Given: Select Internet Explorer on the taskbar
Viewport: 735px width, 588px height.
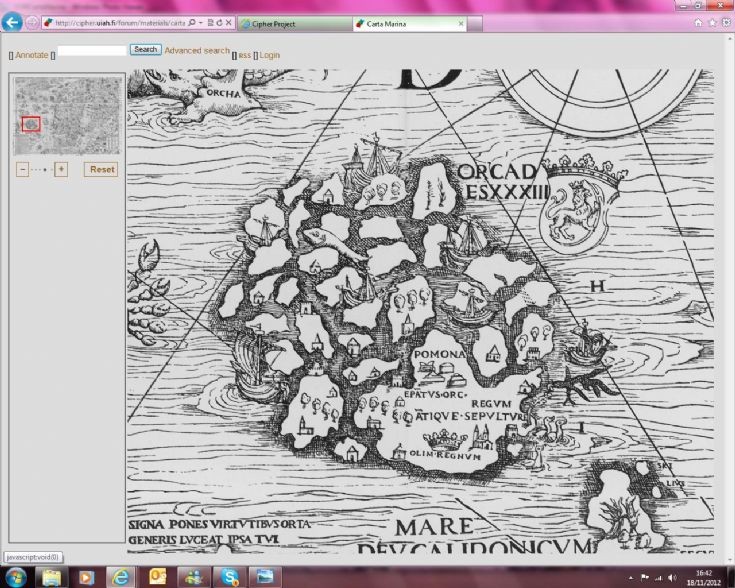Looking at the screenshot, I should [121, 577].
